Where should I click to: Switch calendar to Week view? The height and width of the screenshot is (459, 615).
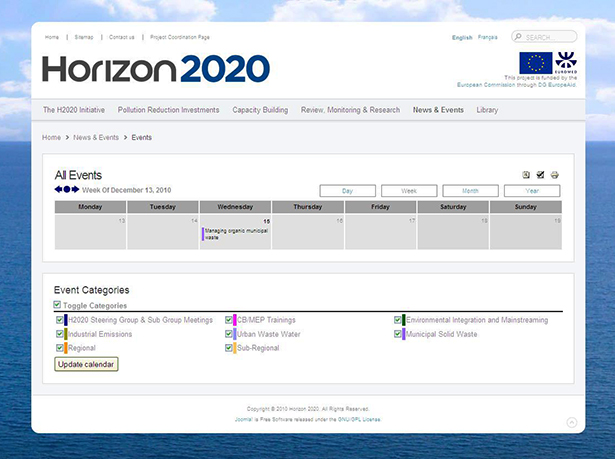[x=409, y=191]
